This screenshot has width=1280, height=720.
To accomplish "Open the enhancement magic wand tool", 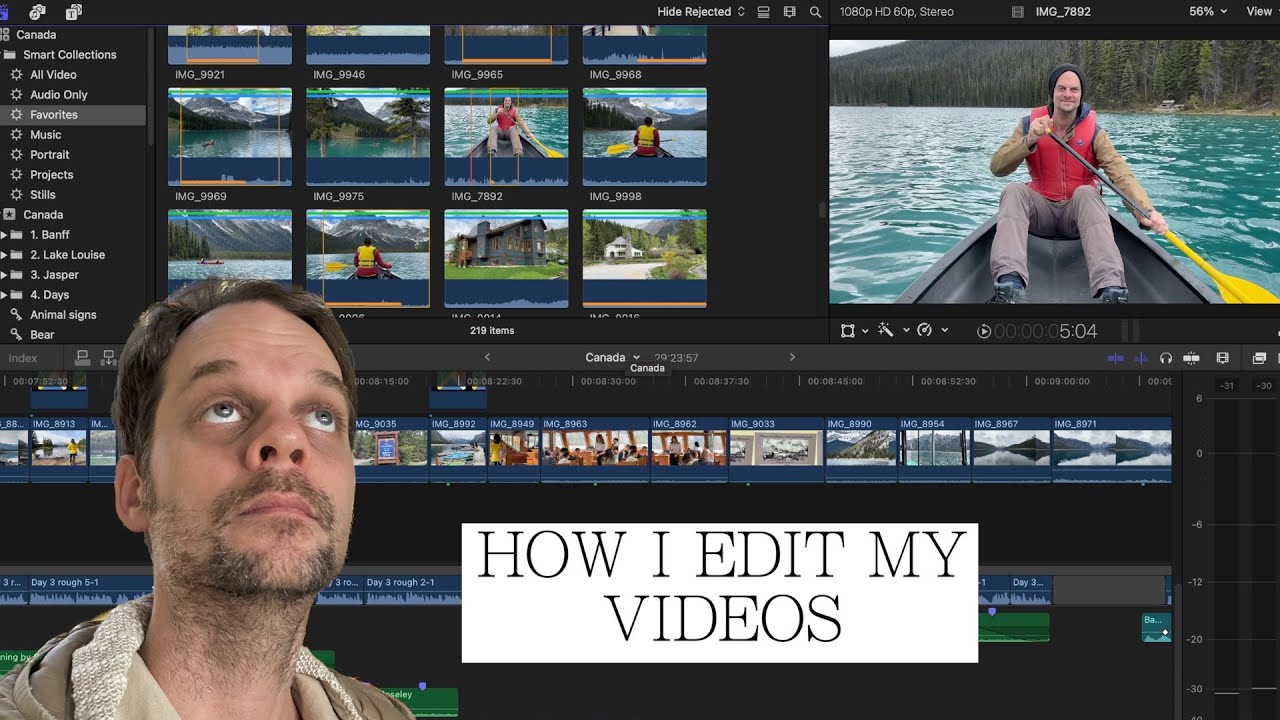I will 885,330.
